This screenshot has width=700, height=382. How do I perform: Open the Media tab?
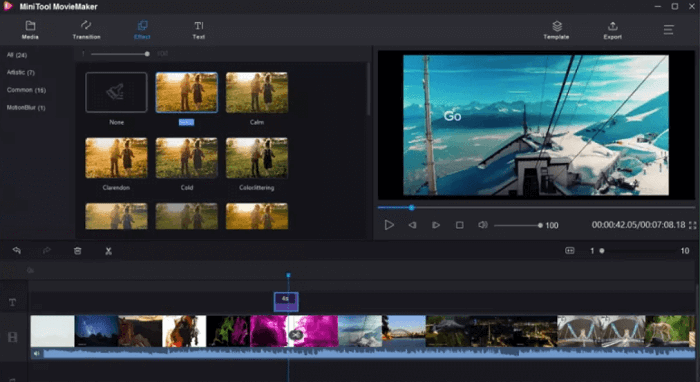[x=30, y=30]
